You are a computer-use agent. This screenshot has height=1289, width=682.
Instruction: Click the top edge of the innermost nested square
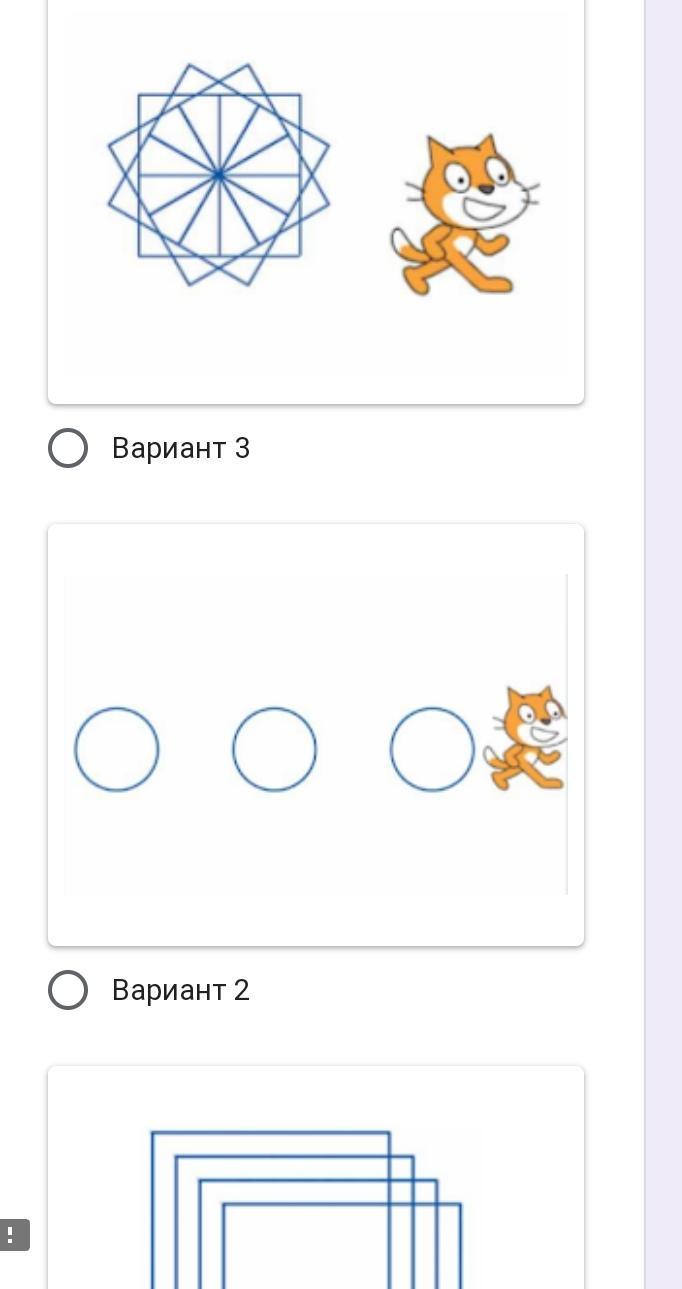[x=340, y=1205]
